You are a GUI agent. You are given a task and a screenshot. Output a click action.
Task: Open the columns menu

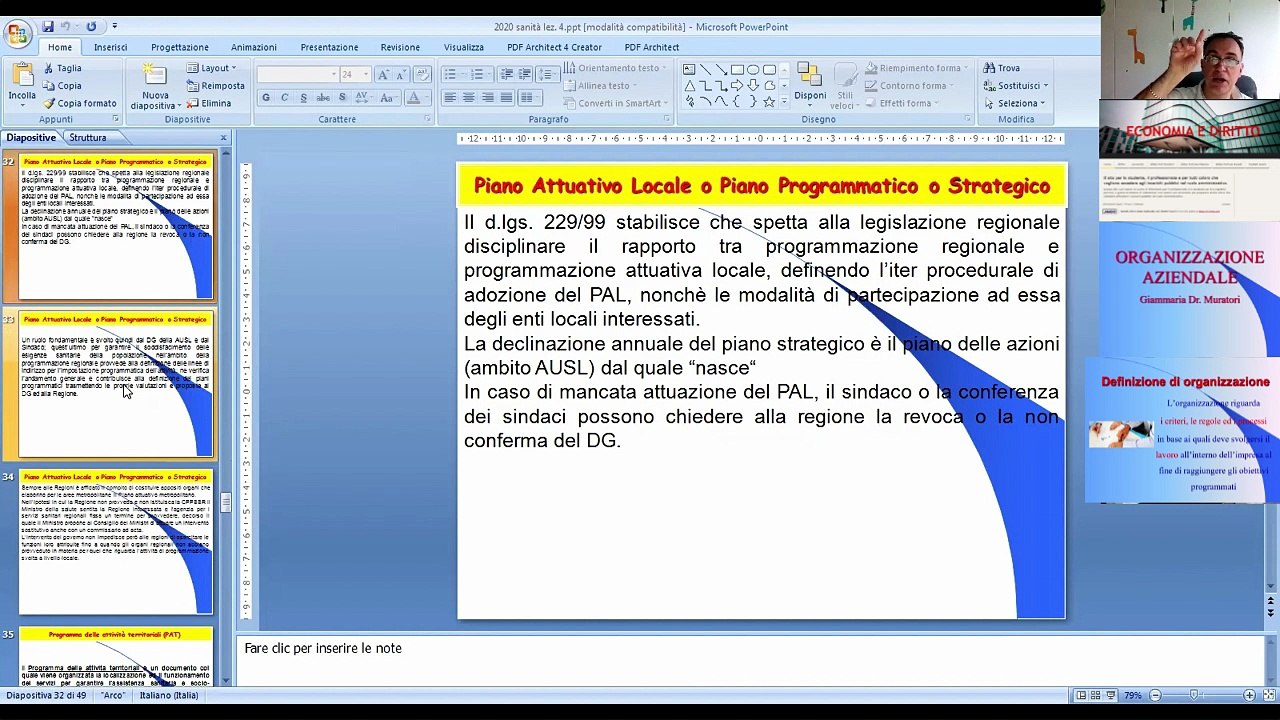[x=528, y=98]
